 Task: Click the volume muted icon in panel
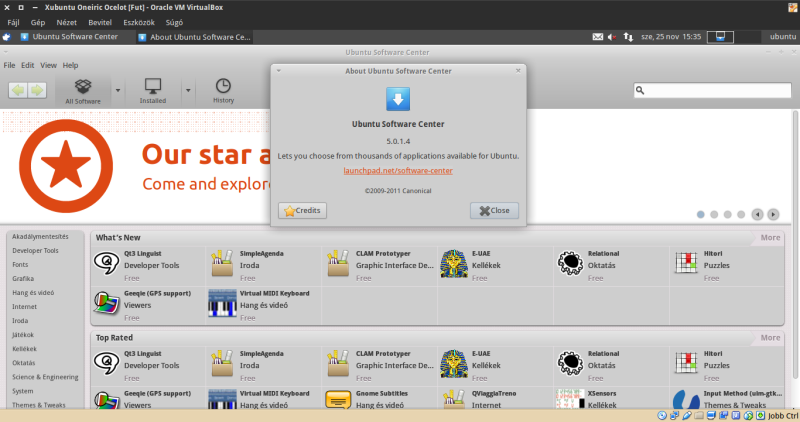(x=612, y=37)
